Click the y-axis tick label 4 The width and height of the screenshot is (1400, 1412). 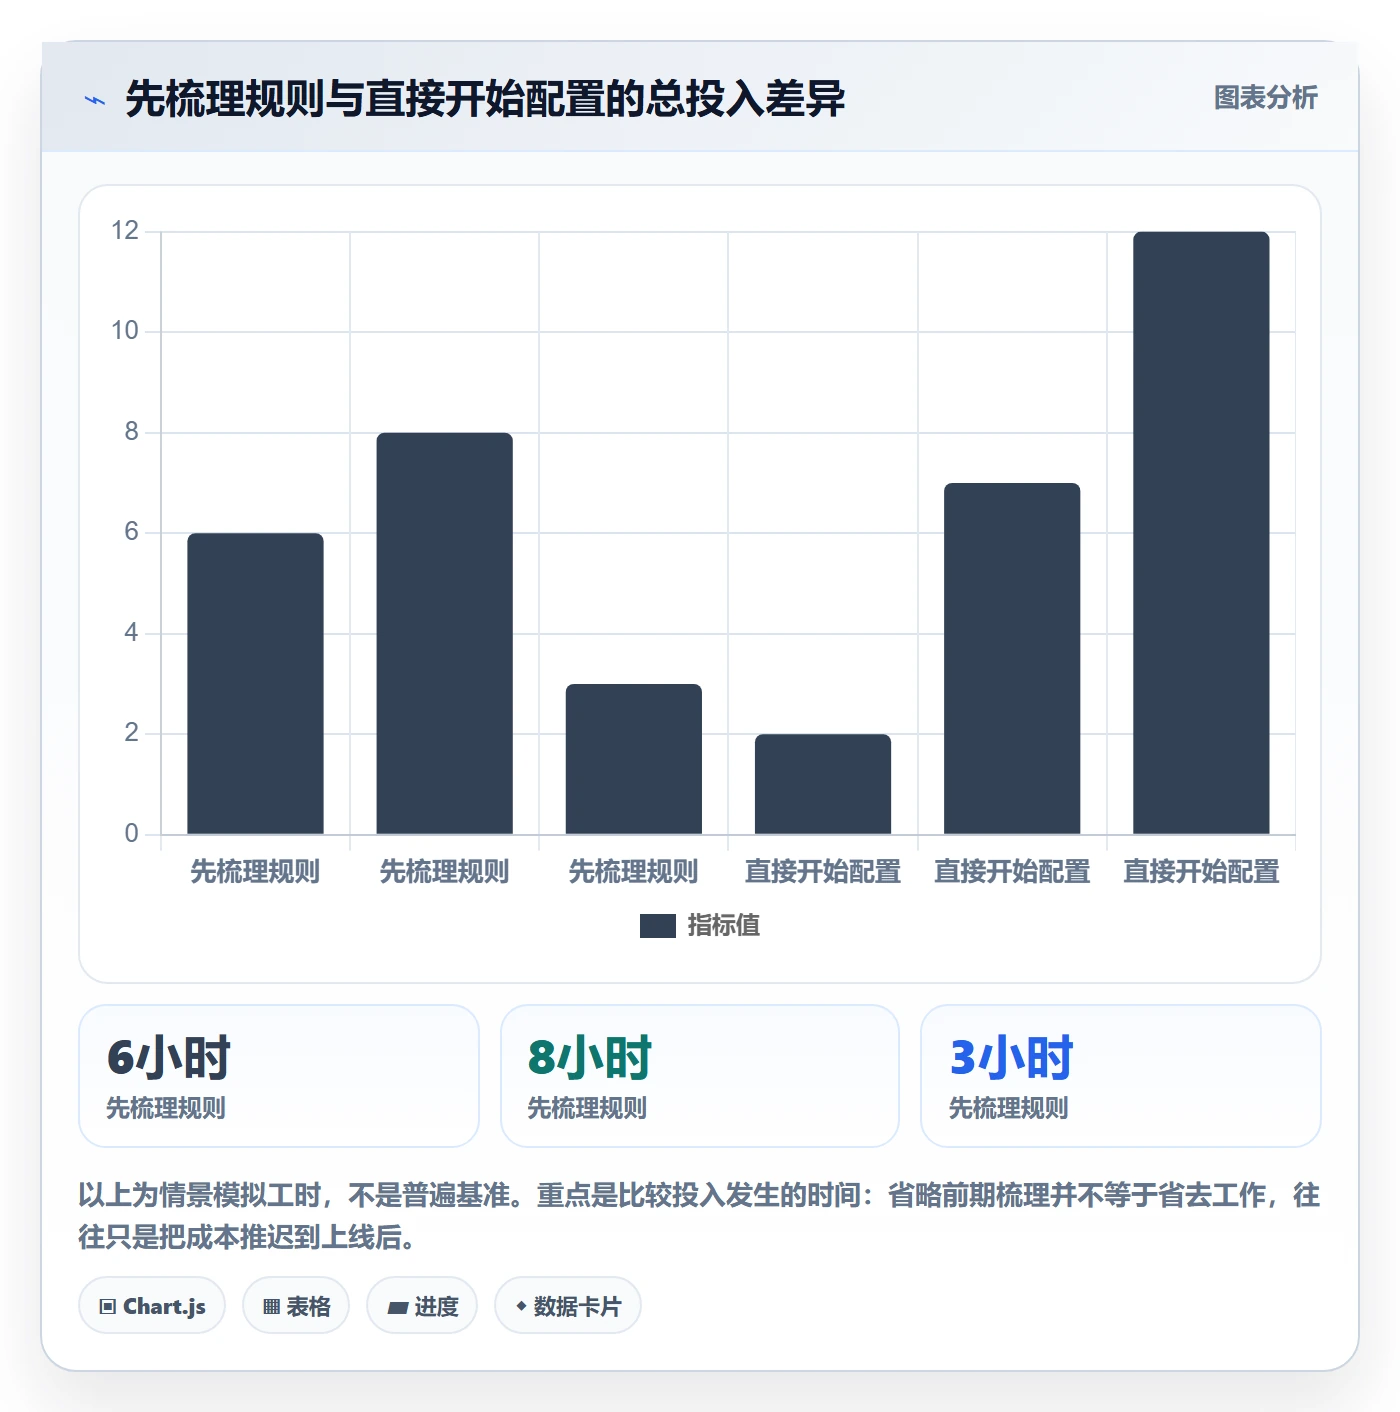tap(131, 633)
